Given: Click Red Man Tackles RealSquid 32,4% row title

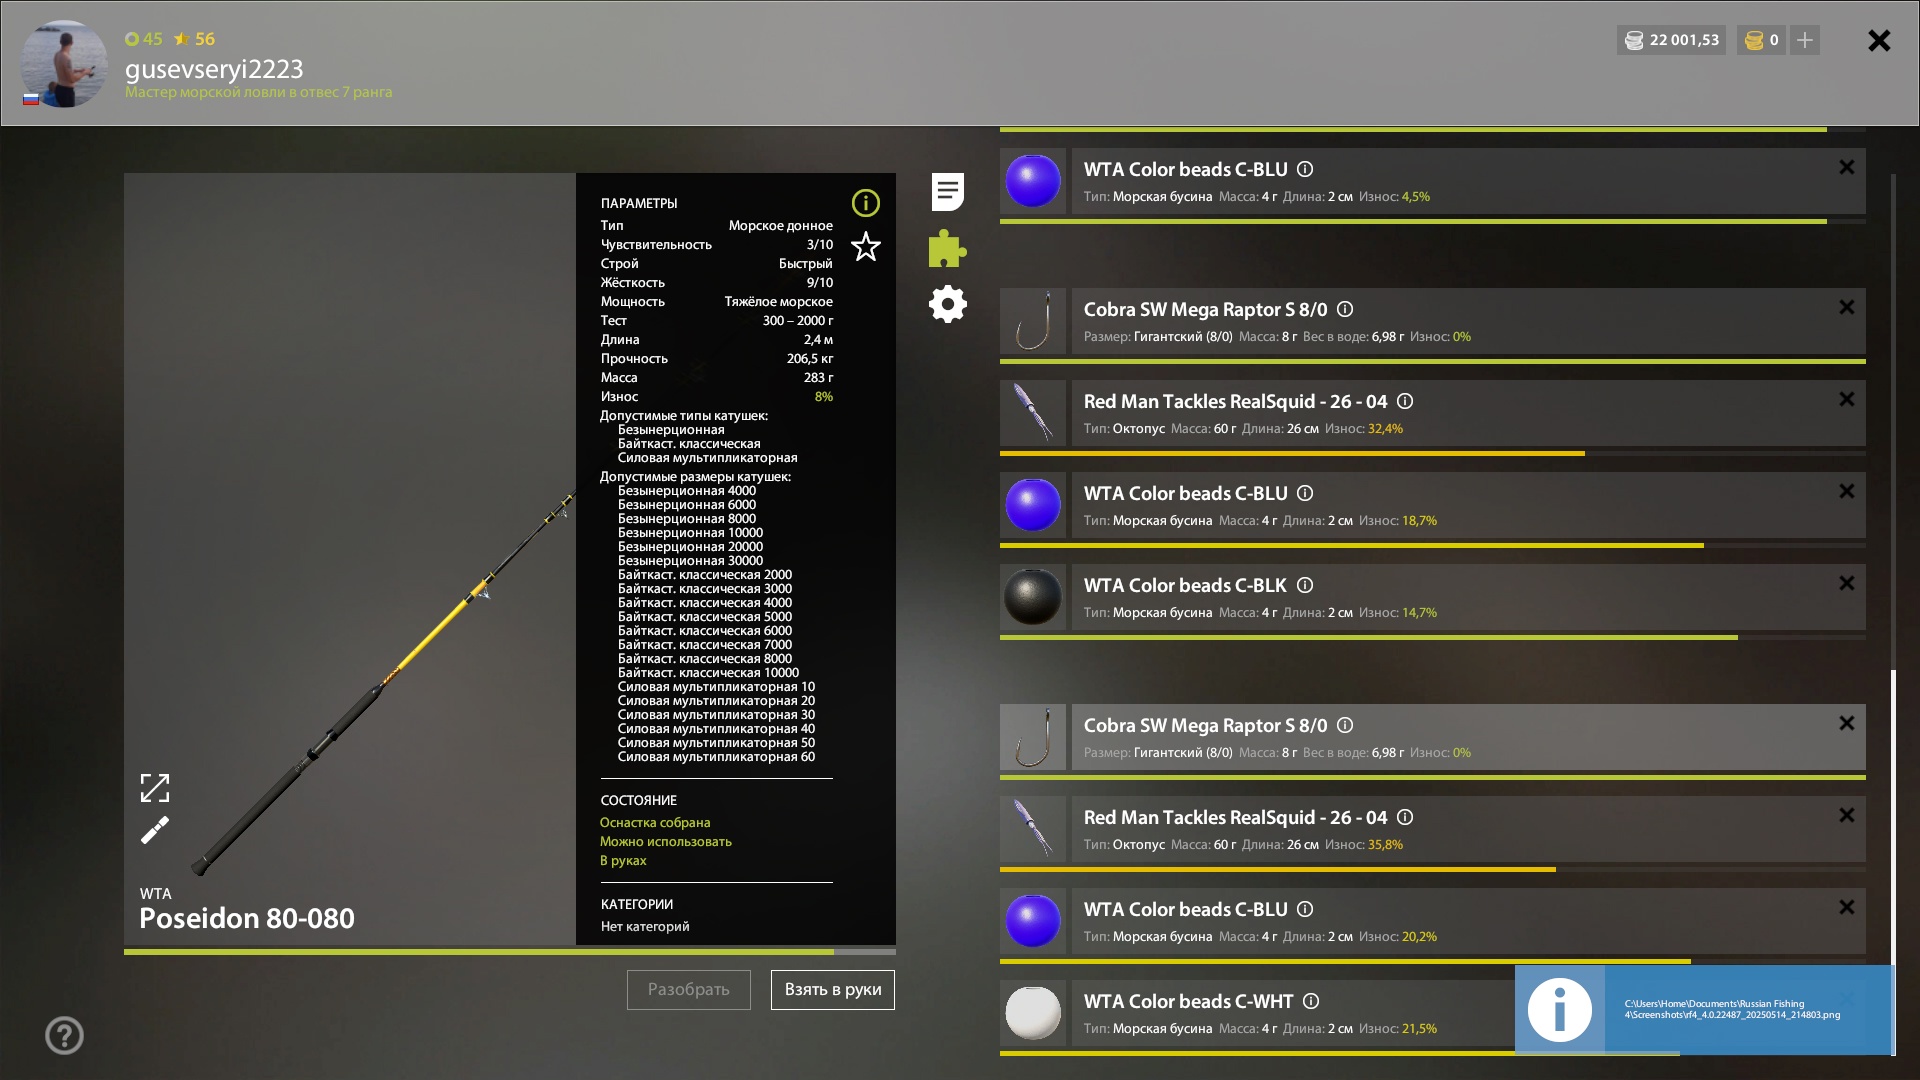Looking at the screenshot, I should pyautogui.click(x=1235, y=401).
